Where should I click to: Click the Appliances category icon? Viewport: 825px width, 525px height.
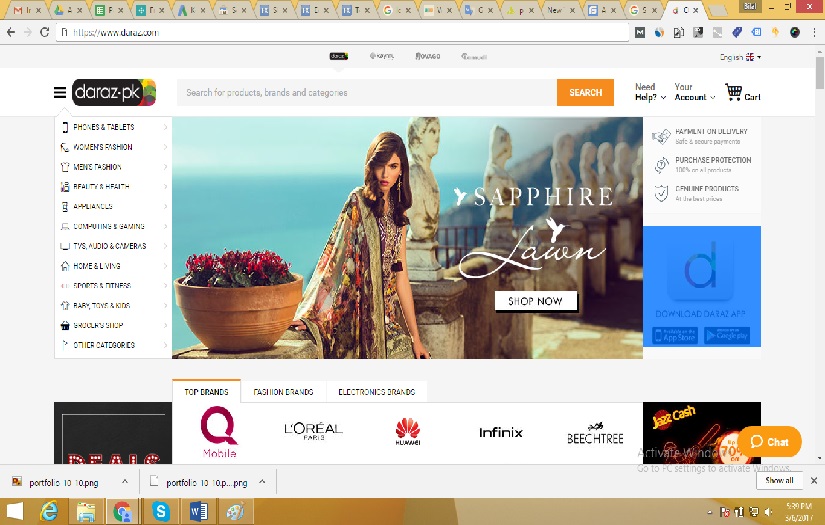[x=65, y=207]
